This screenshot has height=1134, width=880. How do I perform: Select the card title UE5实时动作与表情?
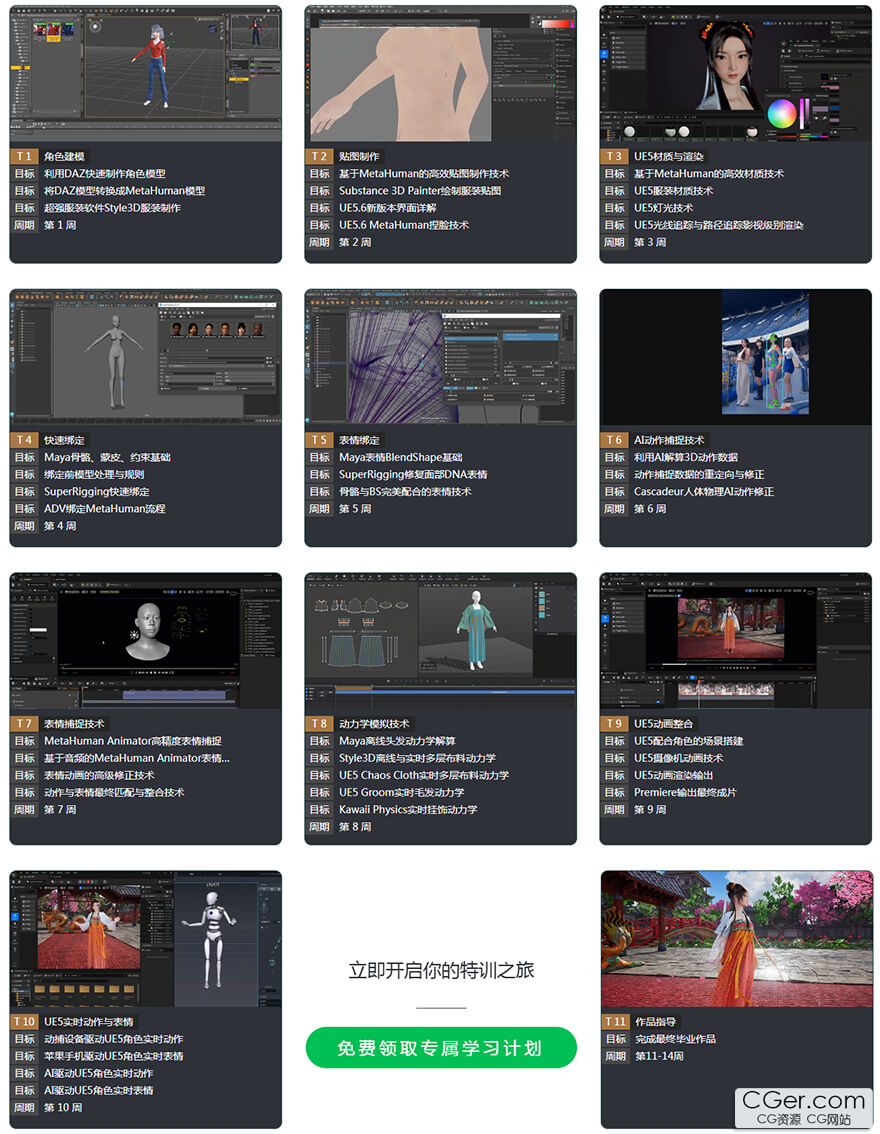pyautogui.click(x=89, y=1021)
